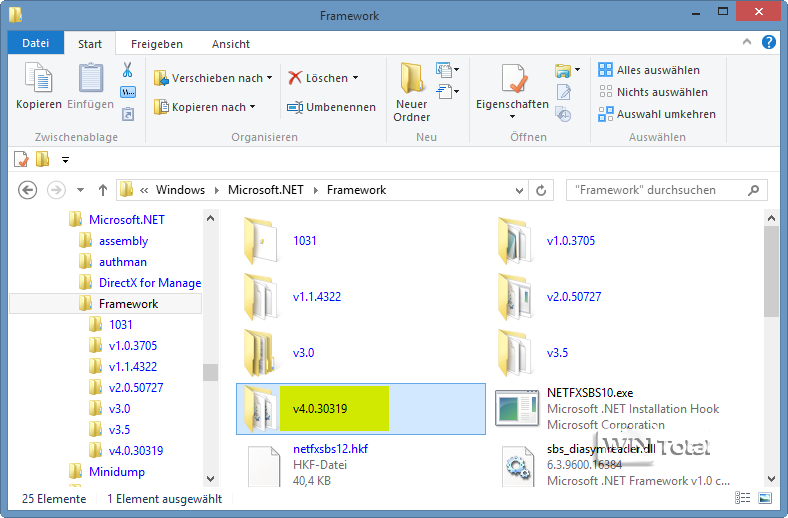The image size is (788, 518).
Task: Switch to details view in status bar
Action: [x=742, y=498]
